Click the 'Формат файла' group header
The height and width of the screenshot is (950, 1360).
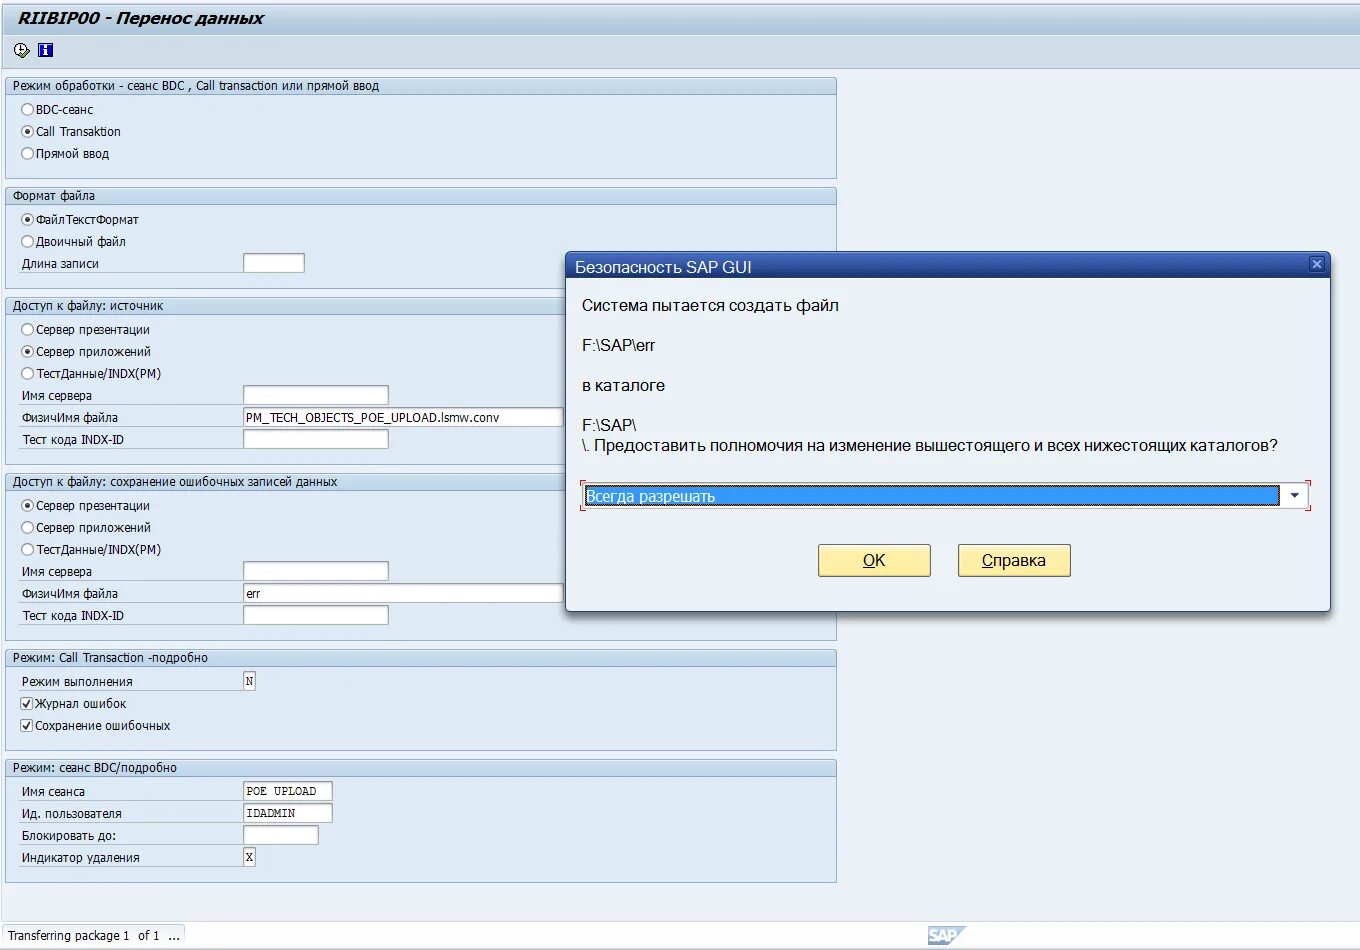(x=54, y=196)
